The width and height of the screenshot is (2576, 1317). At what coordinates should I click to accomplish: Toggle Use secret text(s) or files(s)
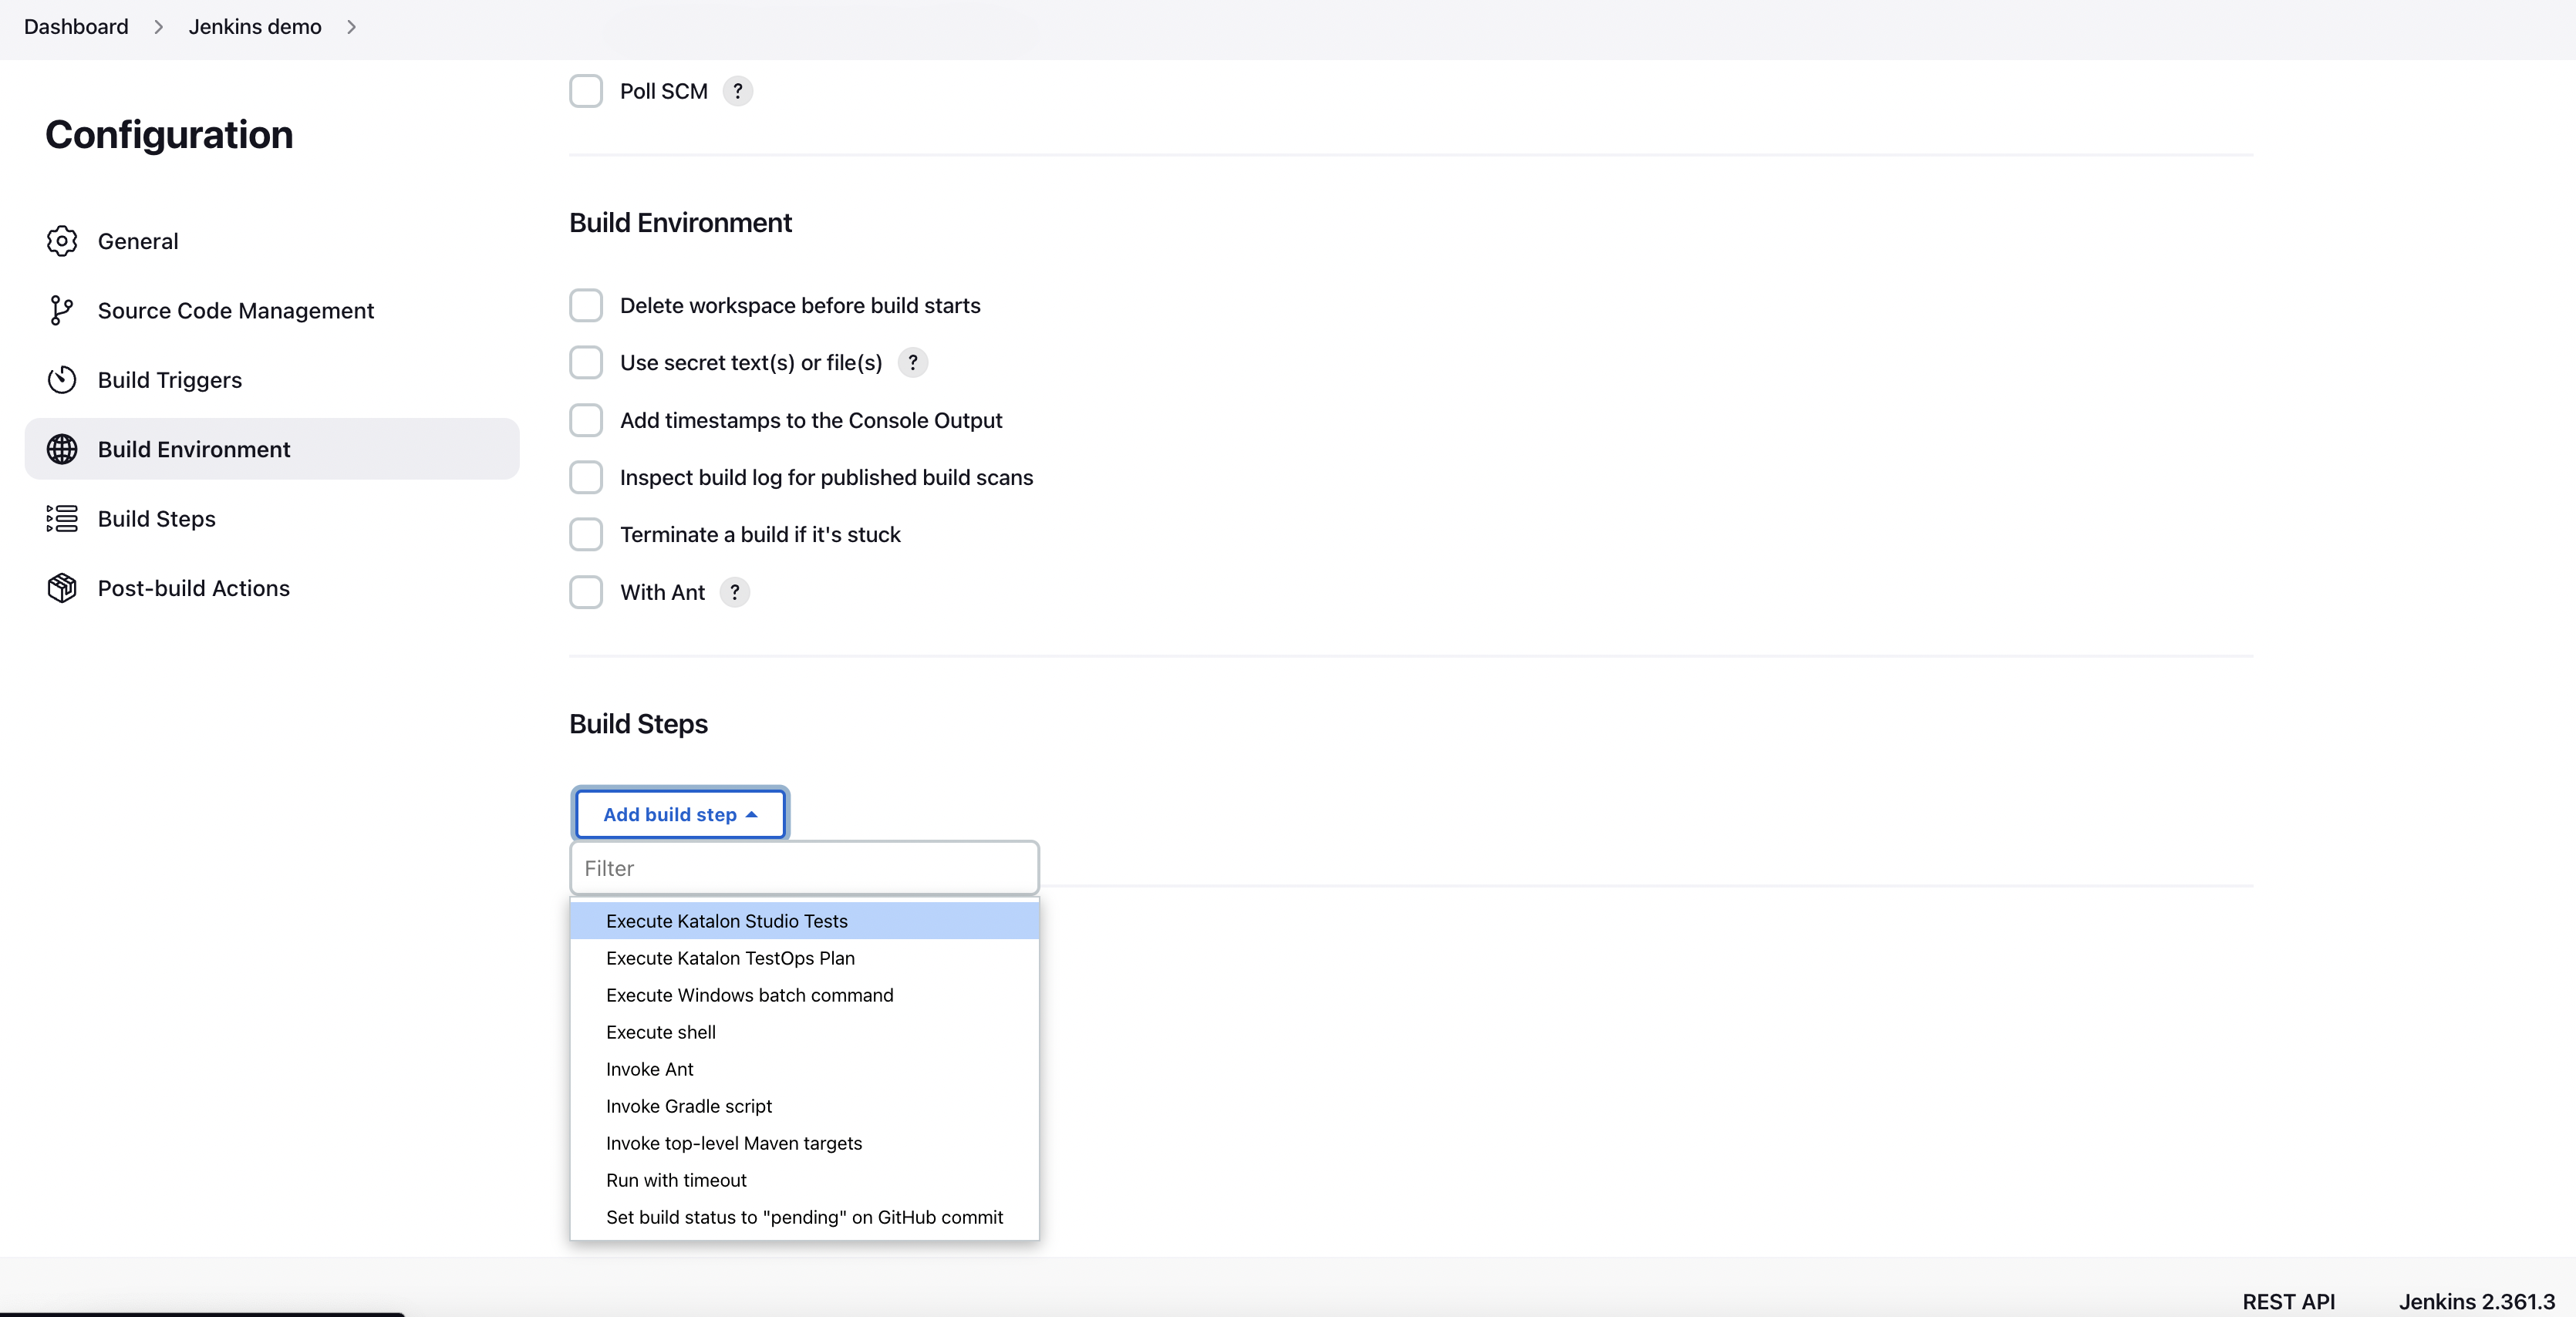point(586,361)
